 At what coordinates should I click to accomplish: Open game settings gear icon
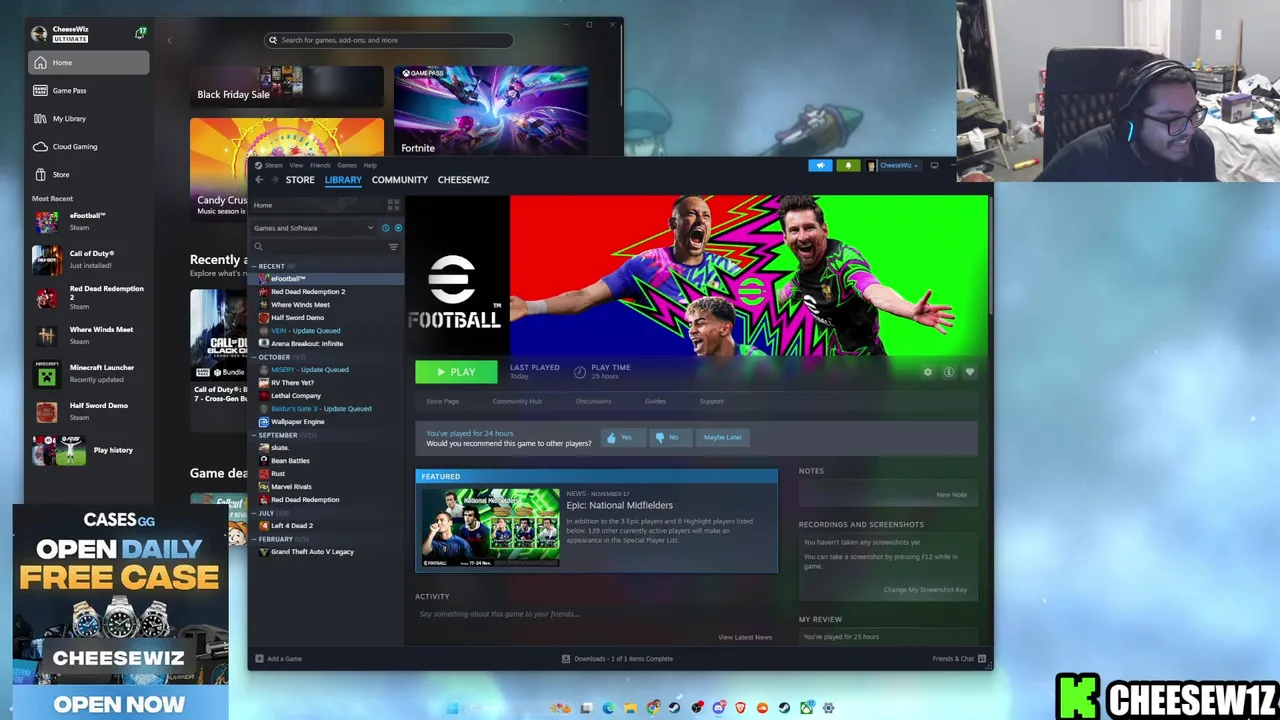928,372
